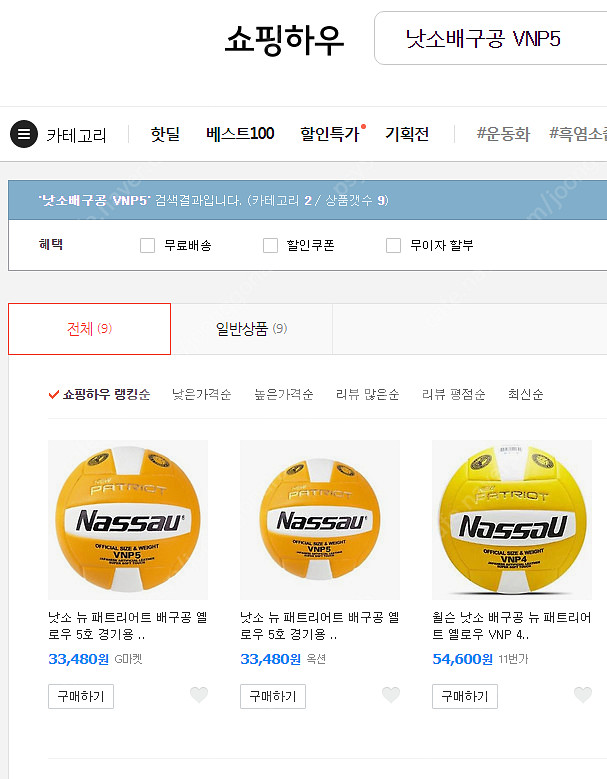The image size is (607, 779).
Task: Enable the 할인쿠폰 checkbox
Action: (x=270, y=245)
